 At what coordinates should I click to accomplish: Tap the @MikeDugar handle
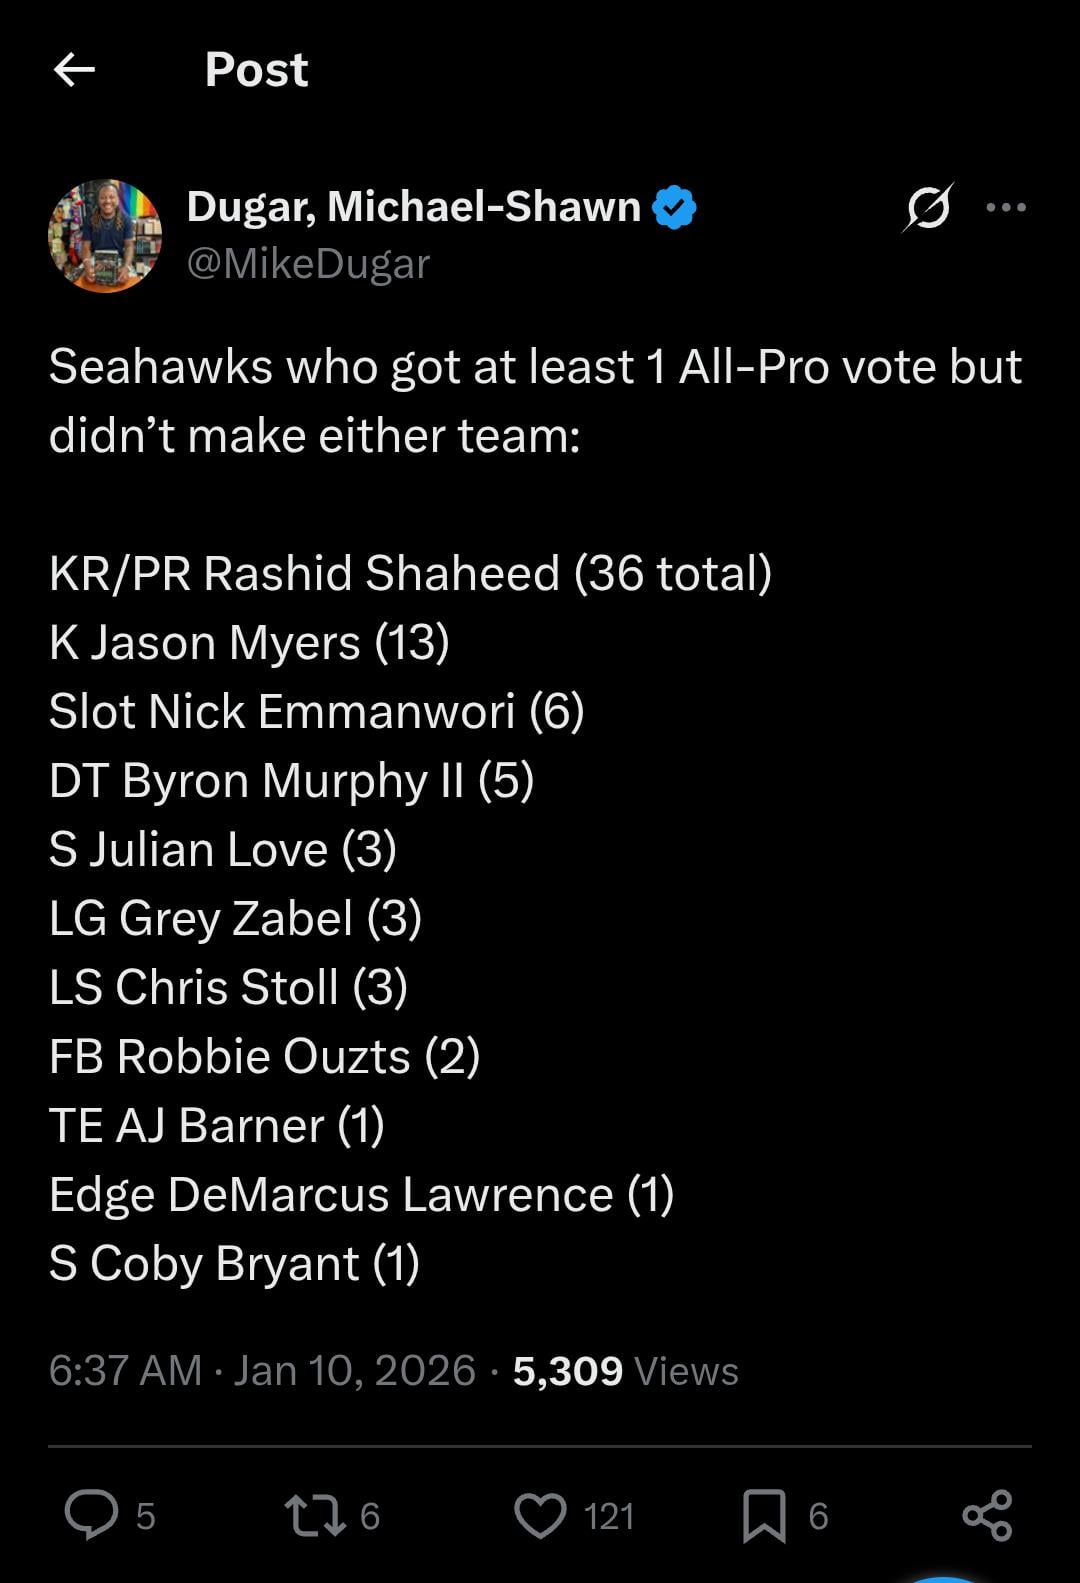pyautogui.click(x=308, y=263)
